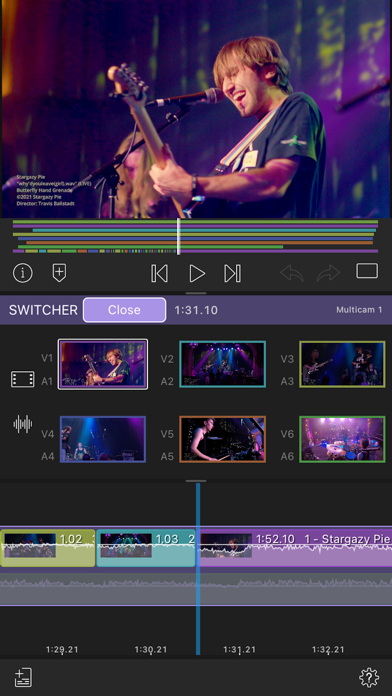Select the V5 drummer camera angle
Image resolution: width=392 pixels, height=696 pixels.
[x=222, y=439]
